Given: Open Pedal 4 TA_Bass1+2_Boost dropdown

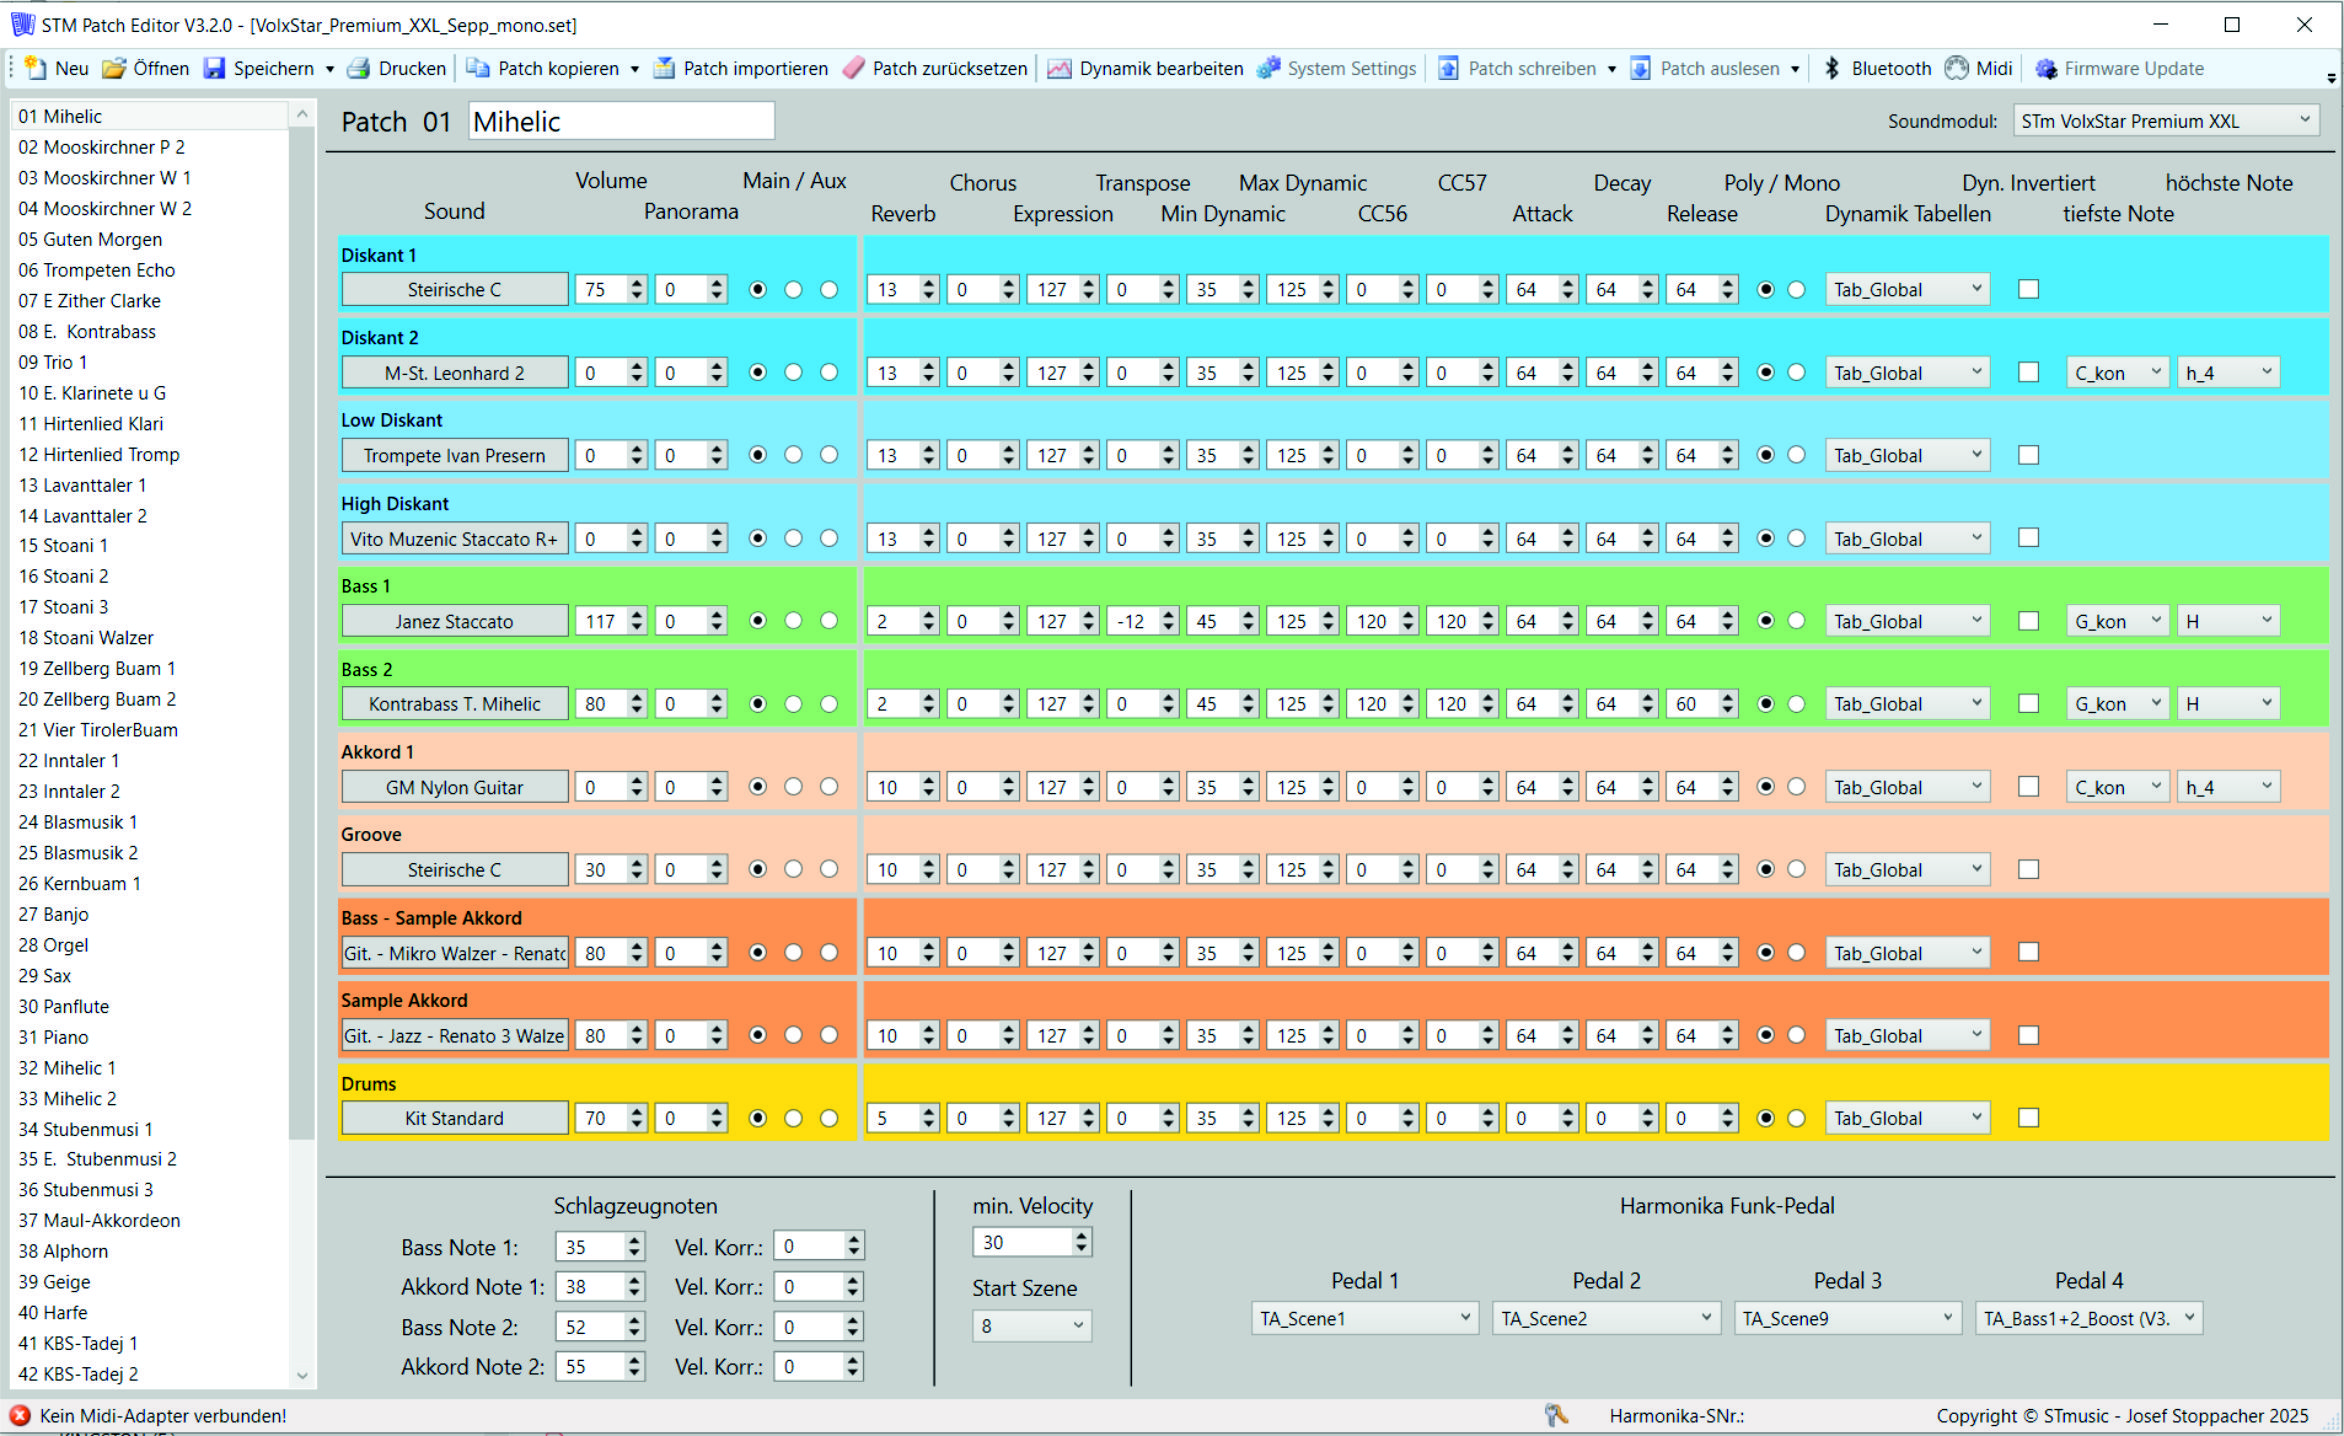Looking at the screenshot, I should [x=2088, y=1318].
